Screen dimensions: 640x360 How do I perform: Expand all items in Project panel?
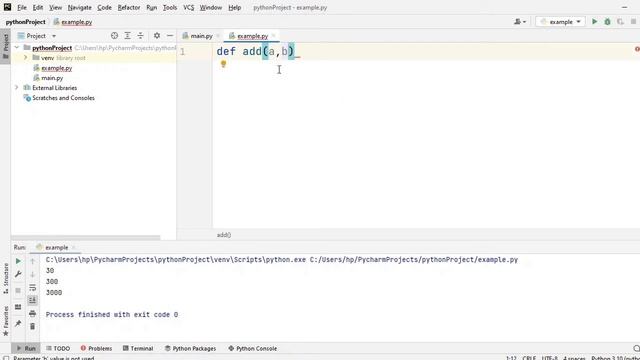[x=127, y=36]
